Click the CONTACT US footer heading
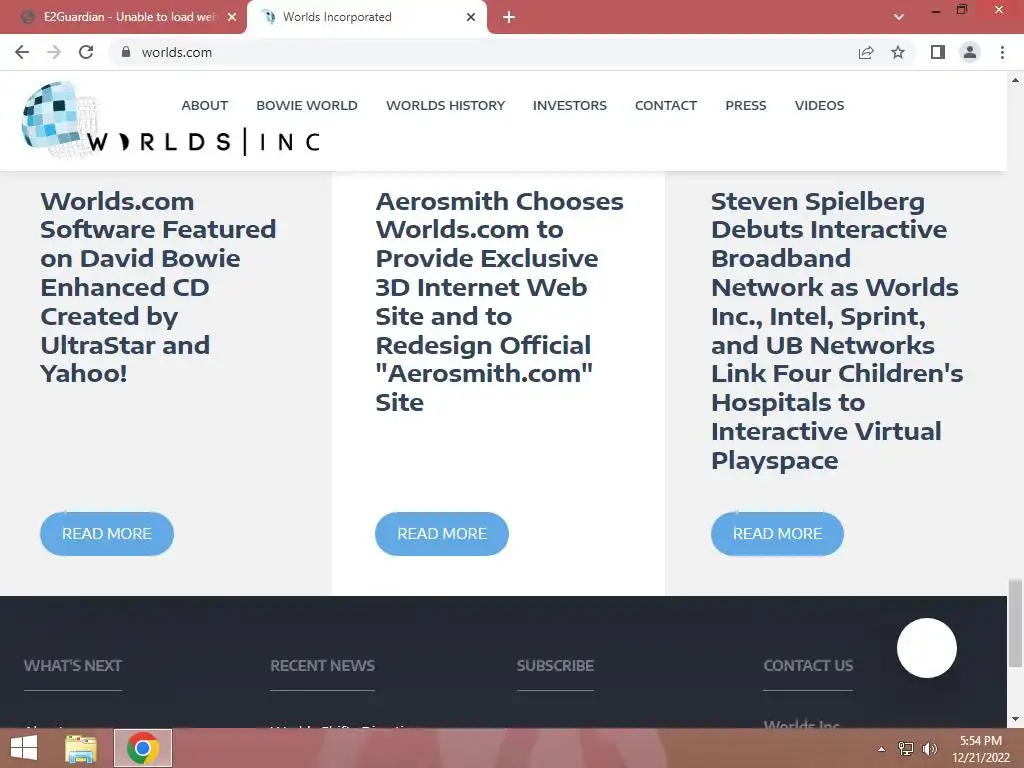Viewport: 1024px width, 768px height. [x=808, y=665]
